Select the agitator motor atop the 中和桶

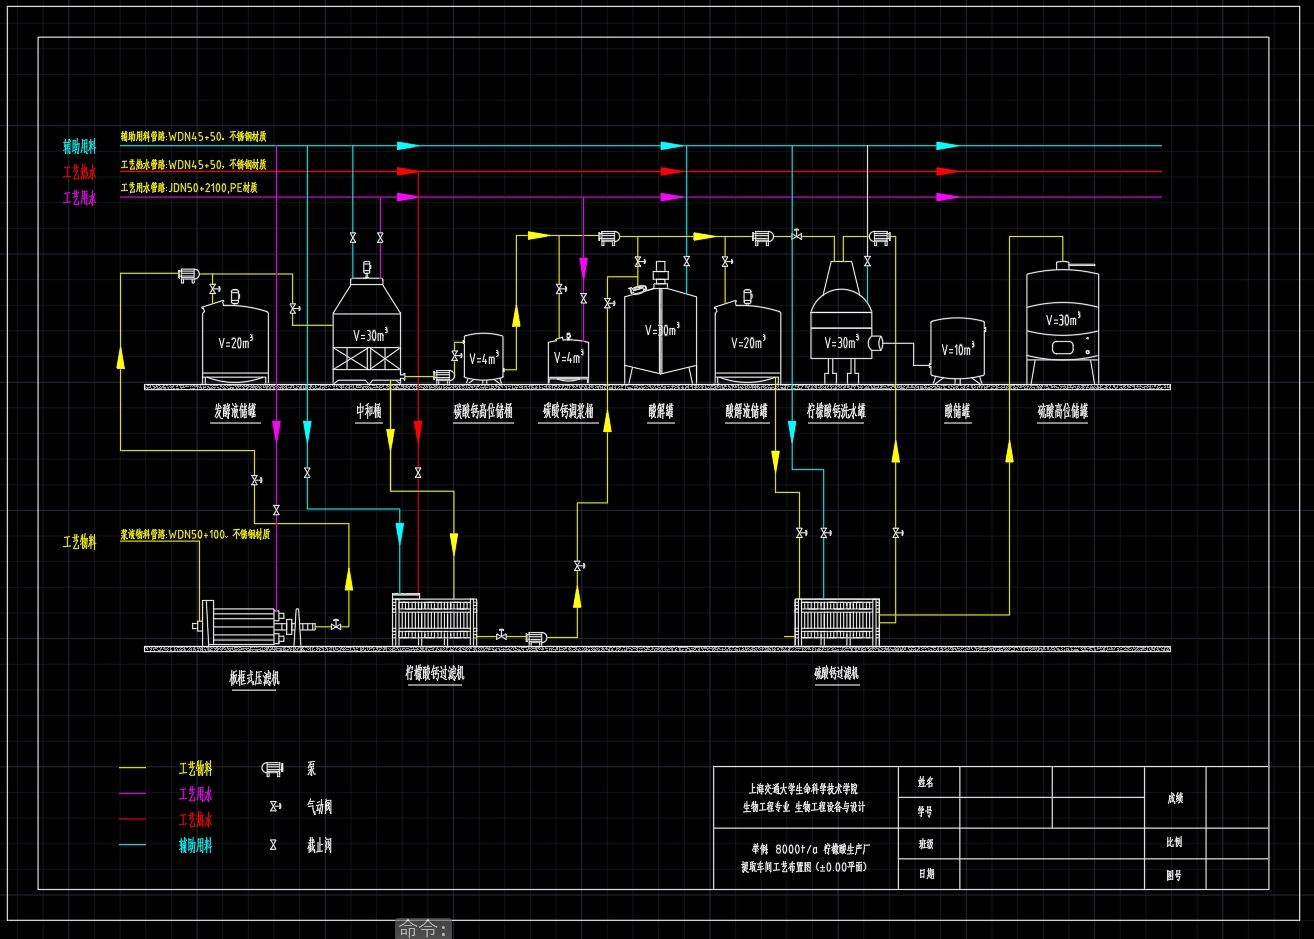366,269
